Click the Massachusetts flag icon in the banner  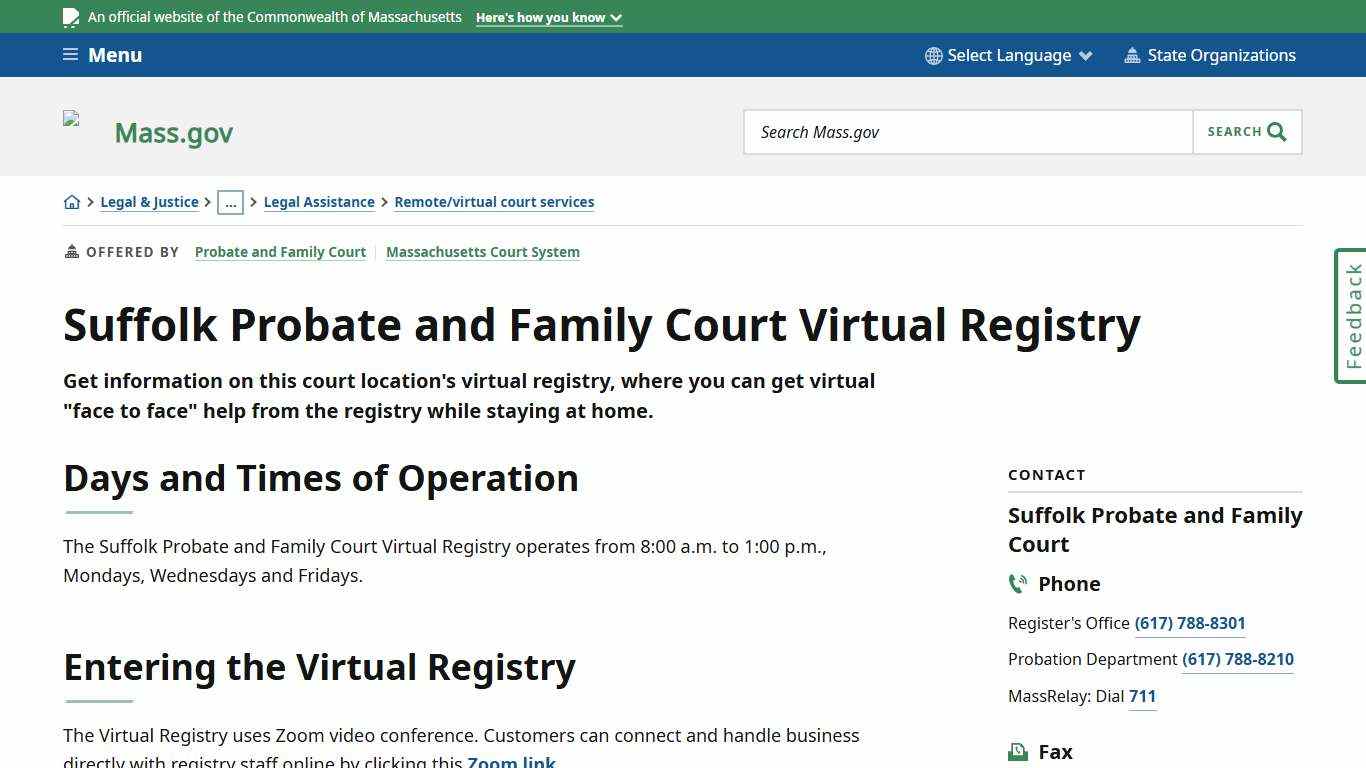pyautogui.click(x=70, y=16)
